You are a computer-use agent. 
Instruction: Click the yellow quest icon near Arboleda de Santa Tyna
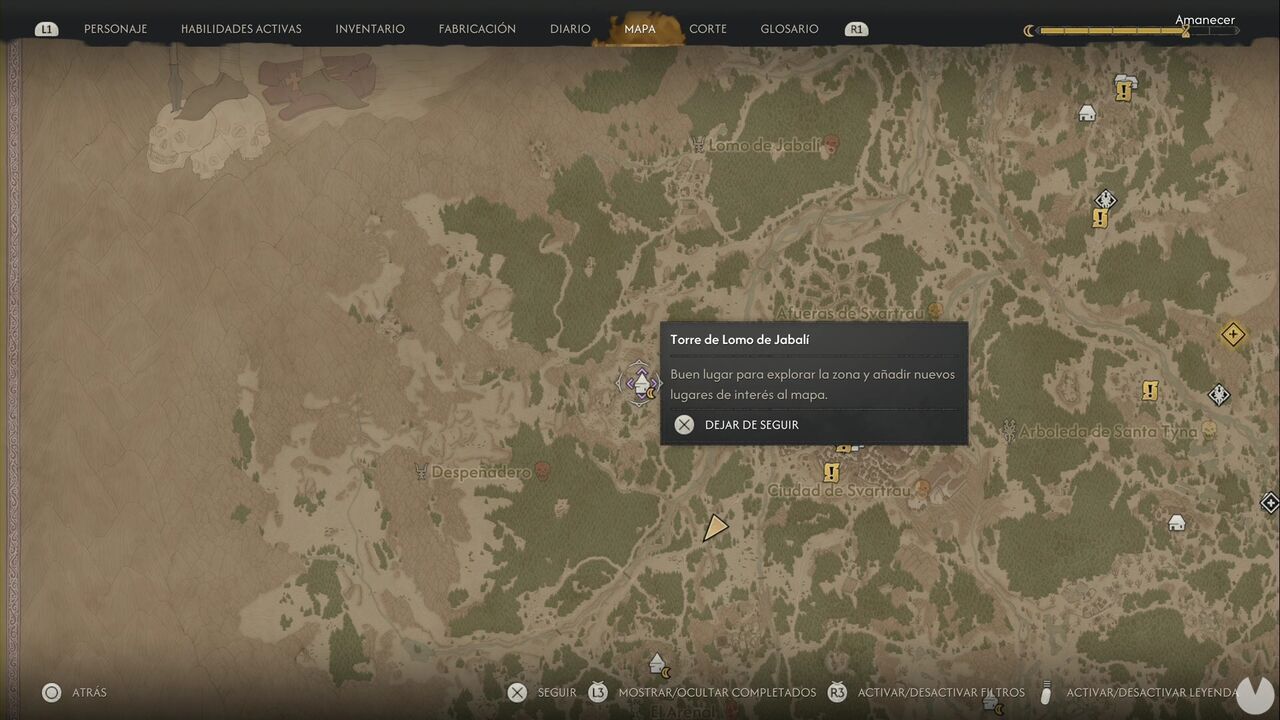[x=1150, y=390]
